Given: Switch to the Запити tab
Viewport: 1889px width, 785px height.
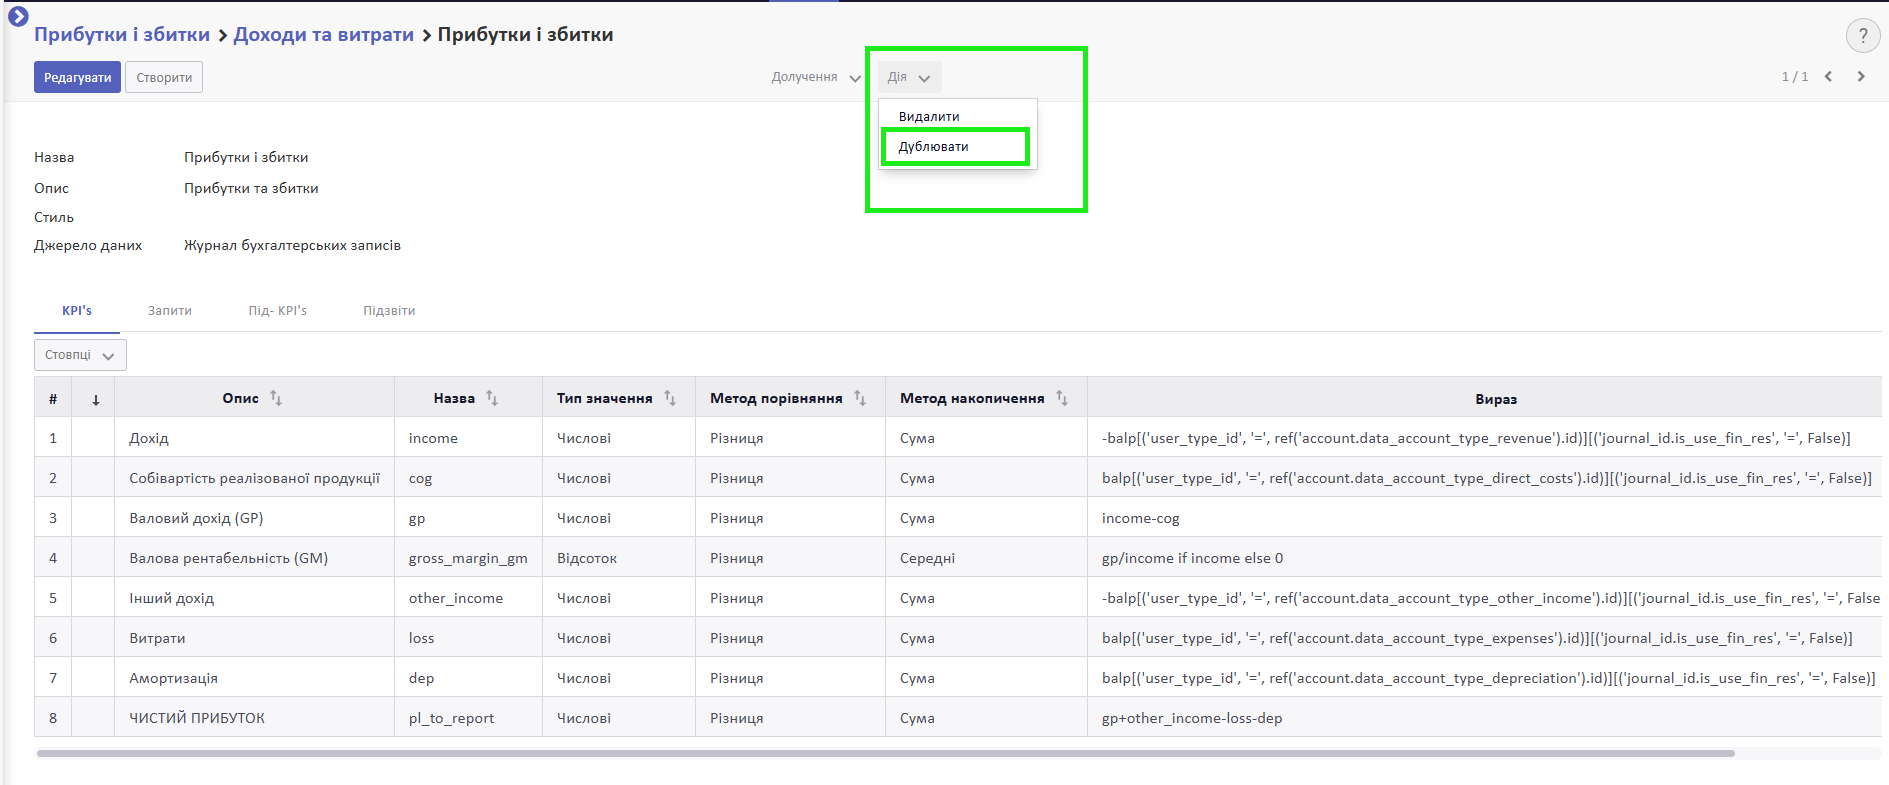Looking at the screenshot, I should 170,311.
